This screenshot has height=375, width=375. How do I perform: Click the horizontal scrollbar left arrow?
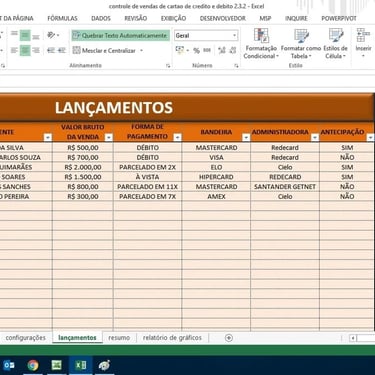[x=353, y=338]
